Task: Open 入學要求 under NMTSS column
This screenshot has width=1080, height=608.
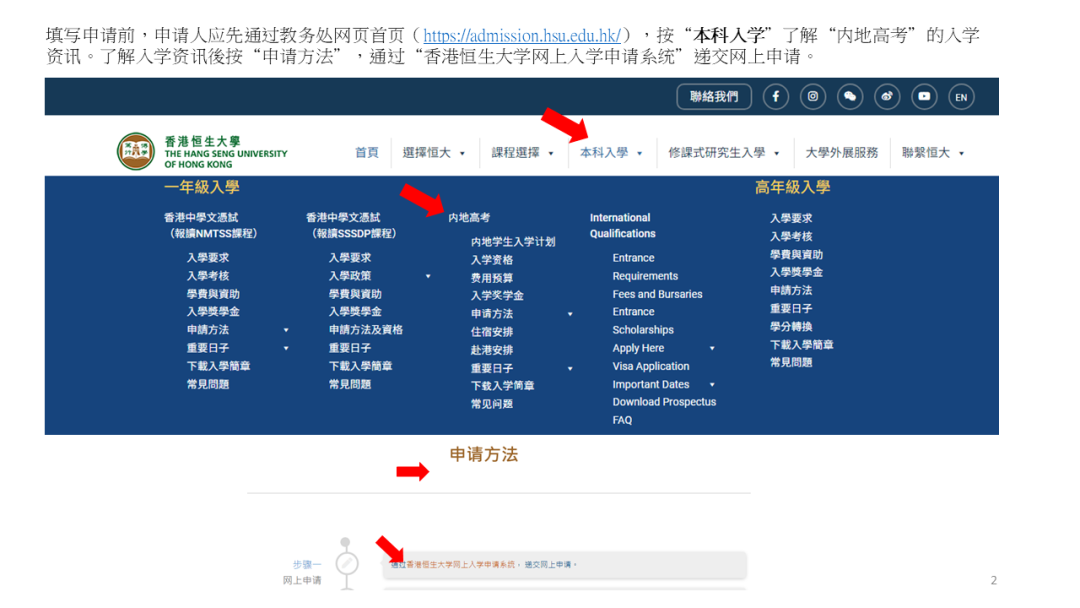Action: [x=208, y=258]
